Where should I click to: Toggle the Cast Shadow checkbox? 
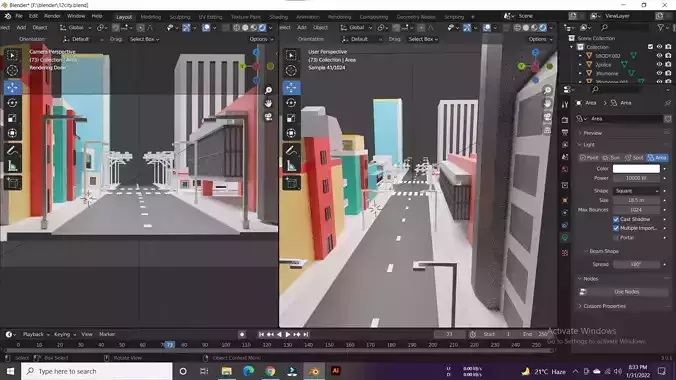[616, 219]
